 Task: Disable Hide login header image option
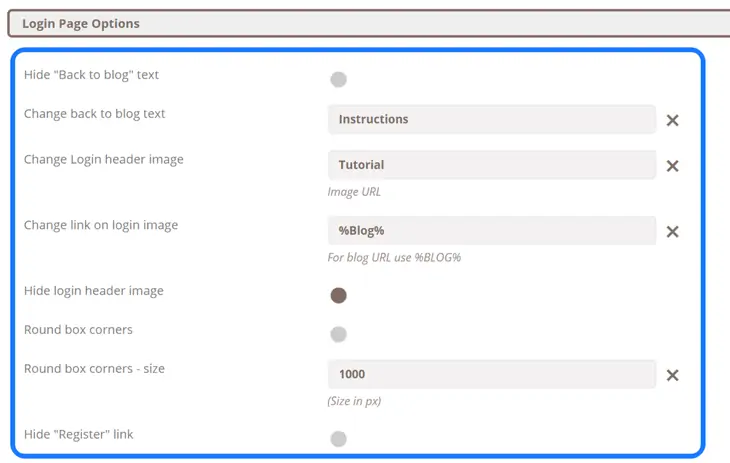click(x=339, y=295)
